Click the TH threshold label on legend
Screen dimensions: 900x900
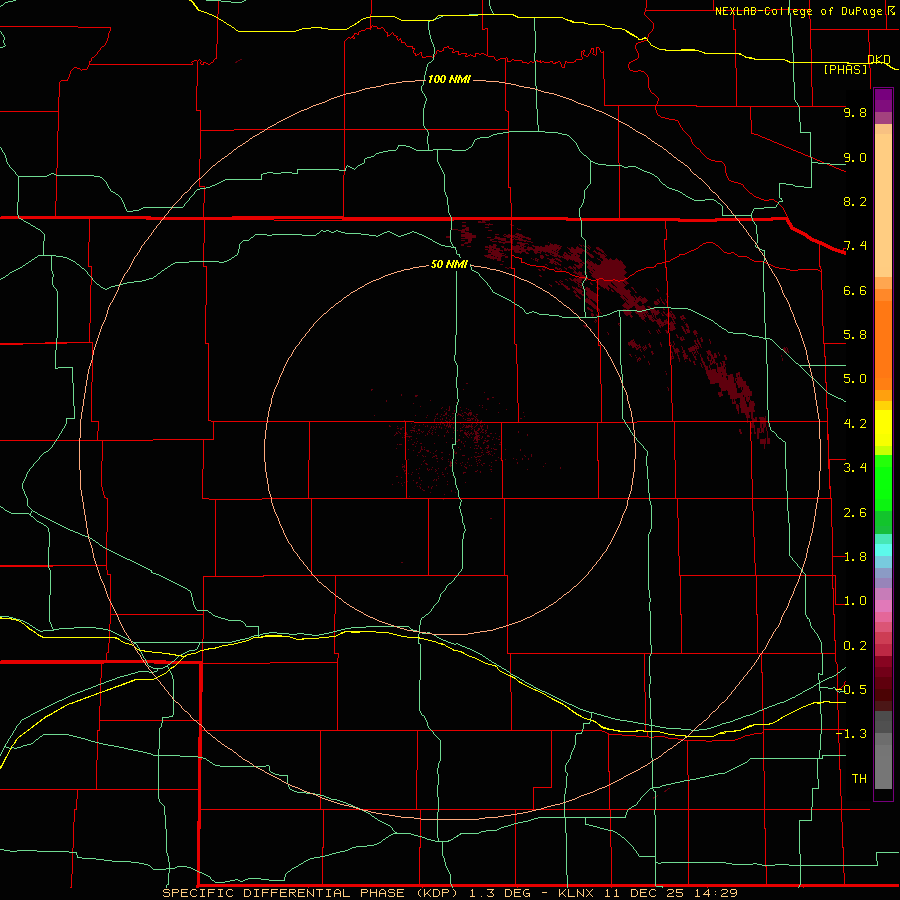(x=859, y=779)
